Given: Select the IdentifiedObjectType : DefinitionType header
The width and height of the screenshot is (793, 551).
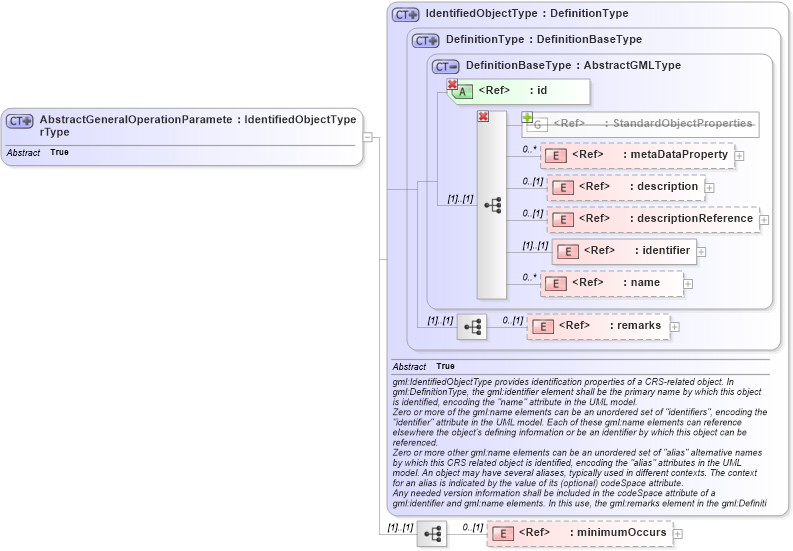Looking at the screenshot, I should (x=527, y=14).
